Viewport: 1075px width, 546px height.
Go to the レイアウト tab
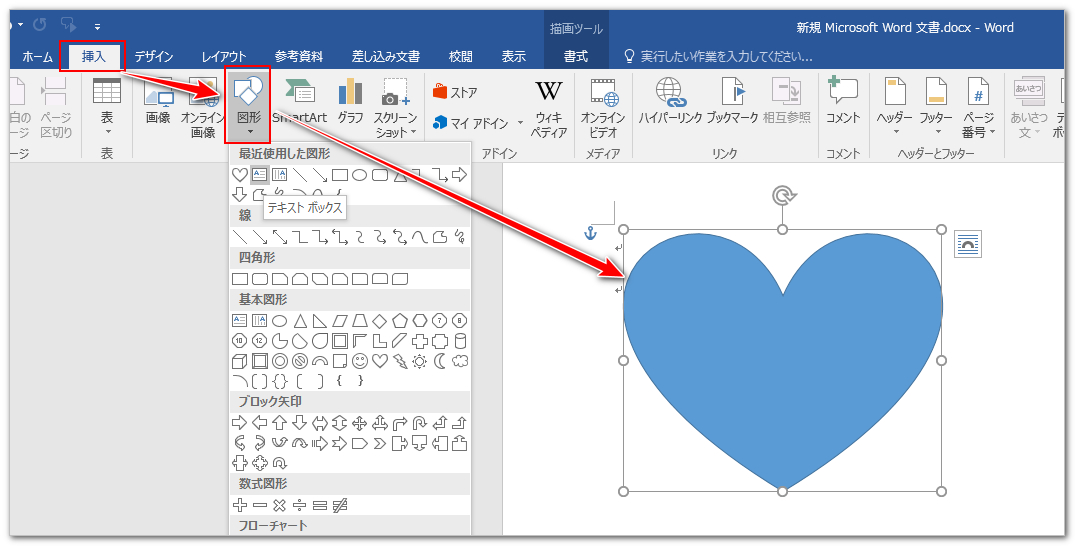[224, 56]
